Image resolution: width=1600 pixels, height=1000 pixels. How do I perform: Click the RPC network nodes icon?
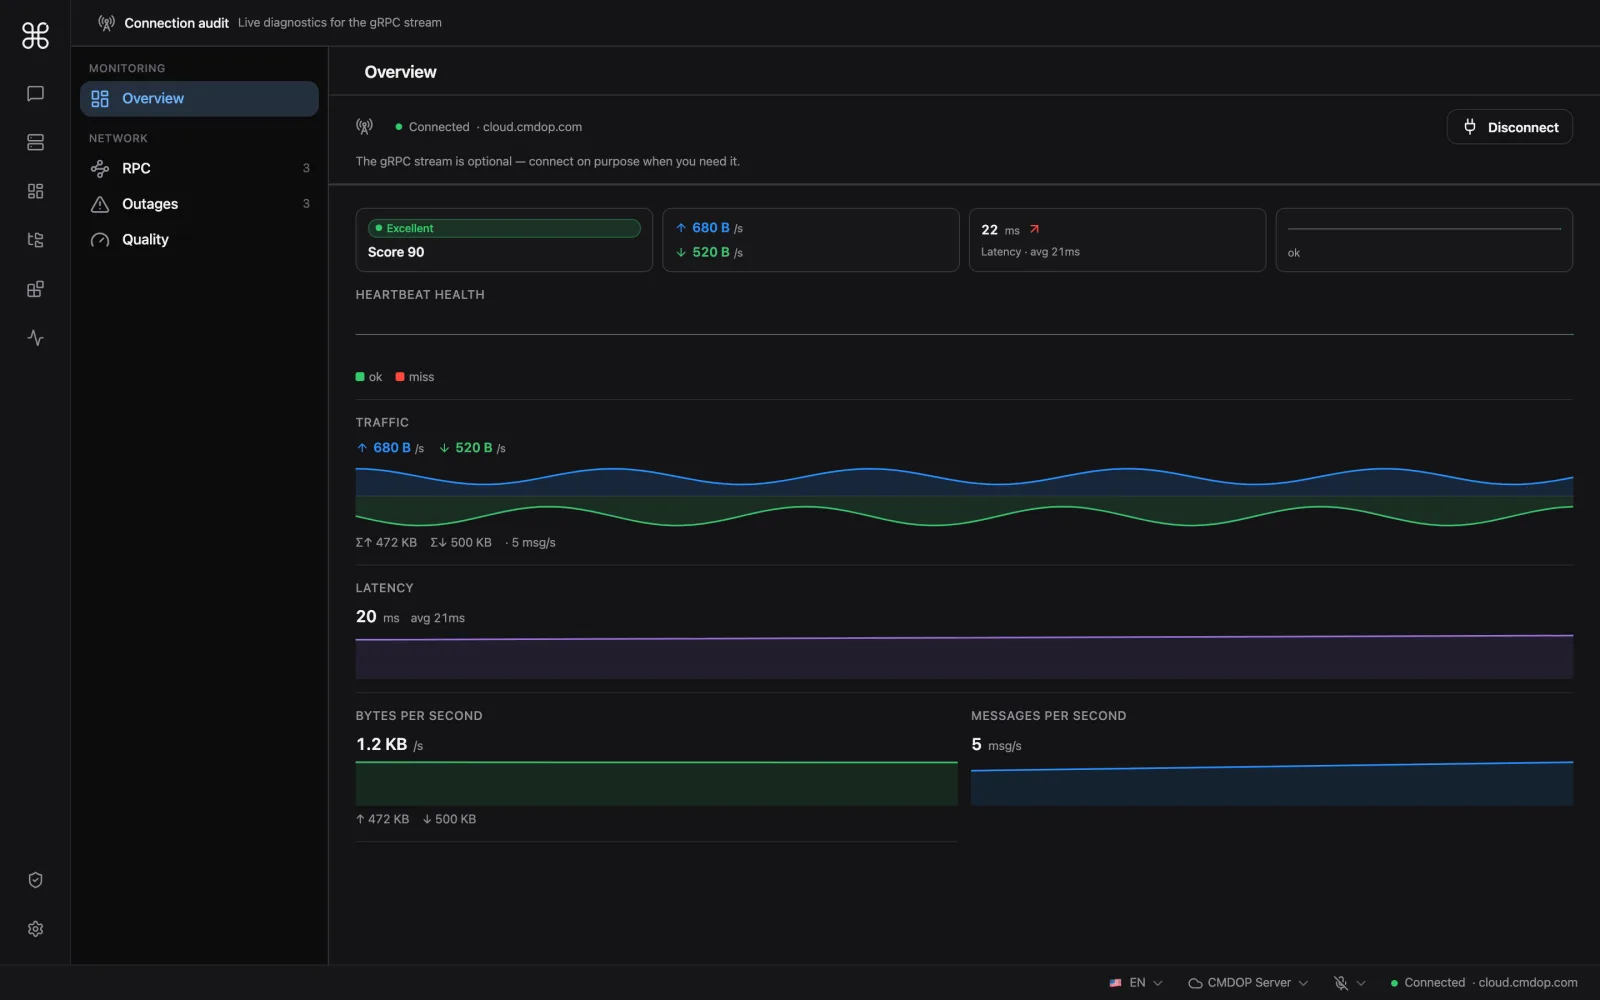100,169
